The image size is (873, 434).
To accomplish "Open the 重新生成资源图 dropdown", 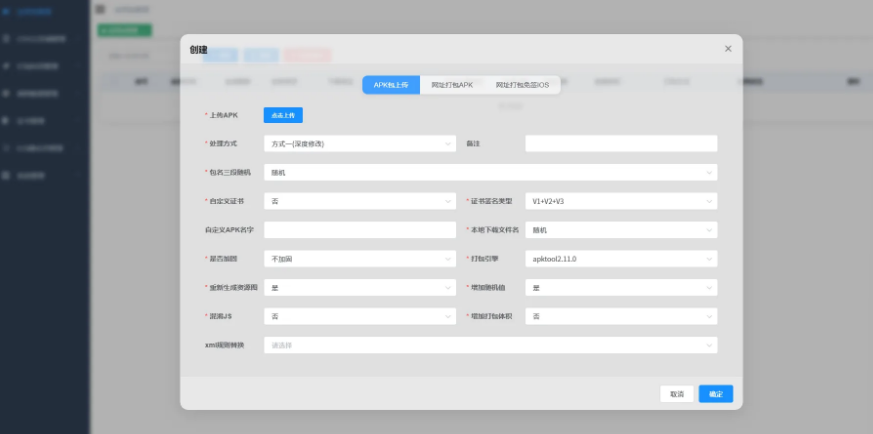I will [x=360, y=288].
